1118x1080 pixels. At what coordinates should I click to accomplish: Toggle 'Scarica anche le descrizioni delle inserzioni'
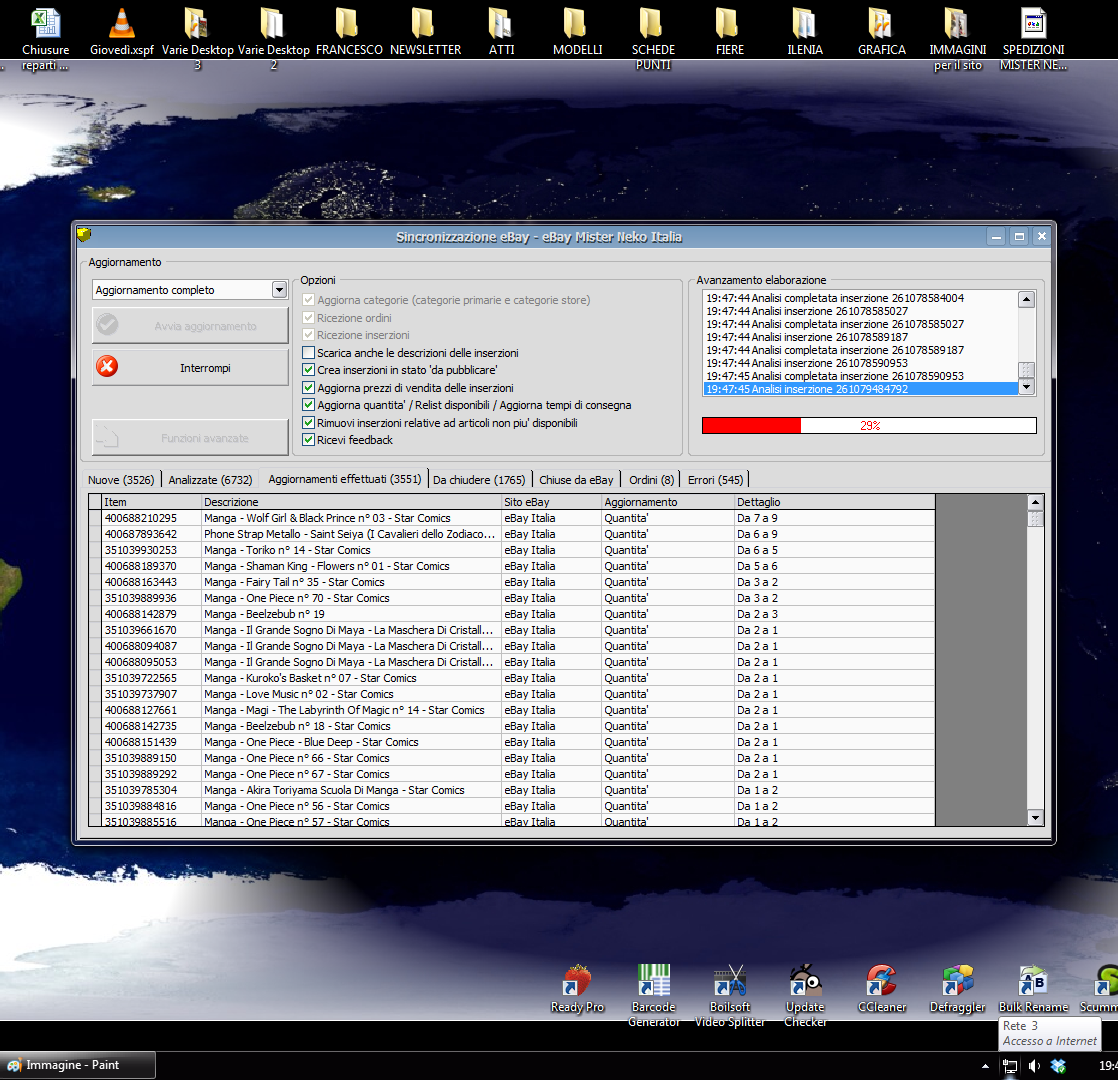pyautogui.click(x=309, y=353)
